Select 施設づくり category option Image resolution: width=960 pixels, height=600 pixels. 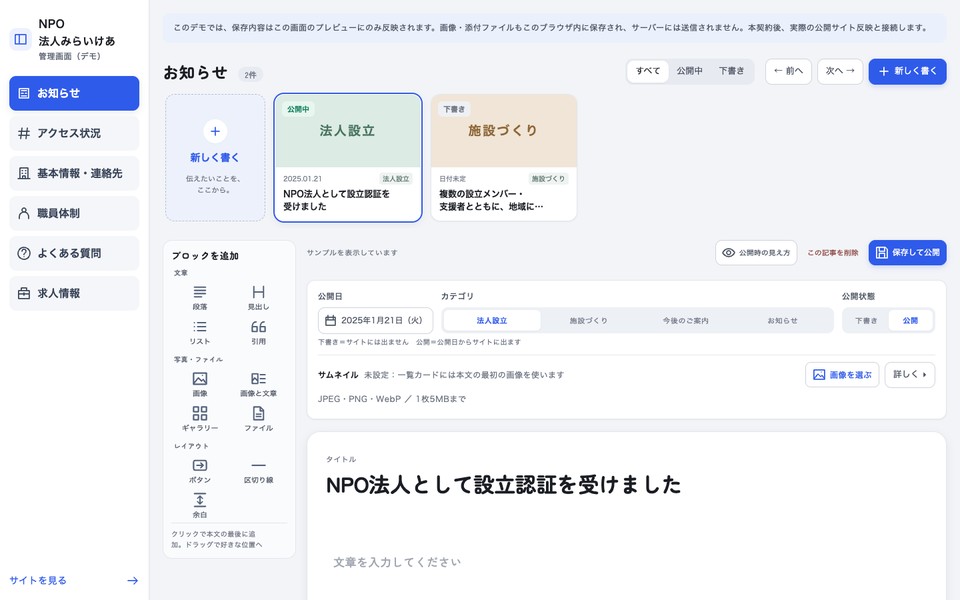coord(588,321)
